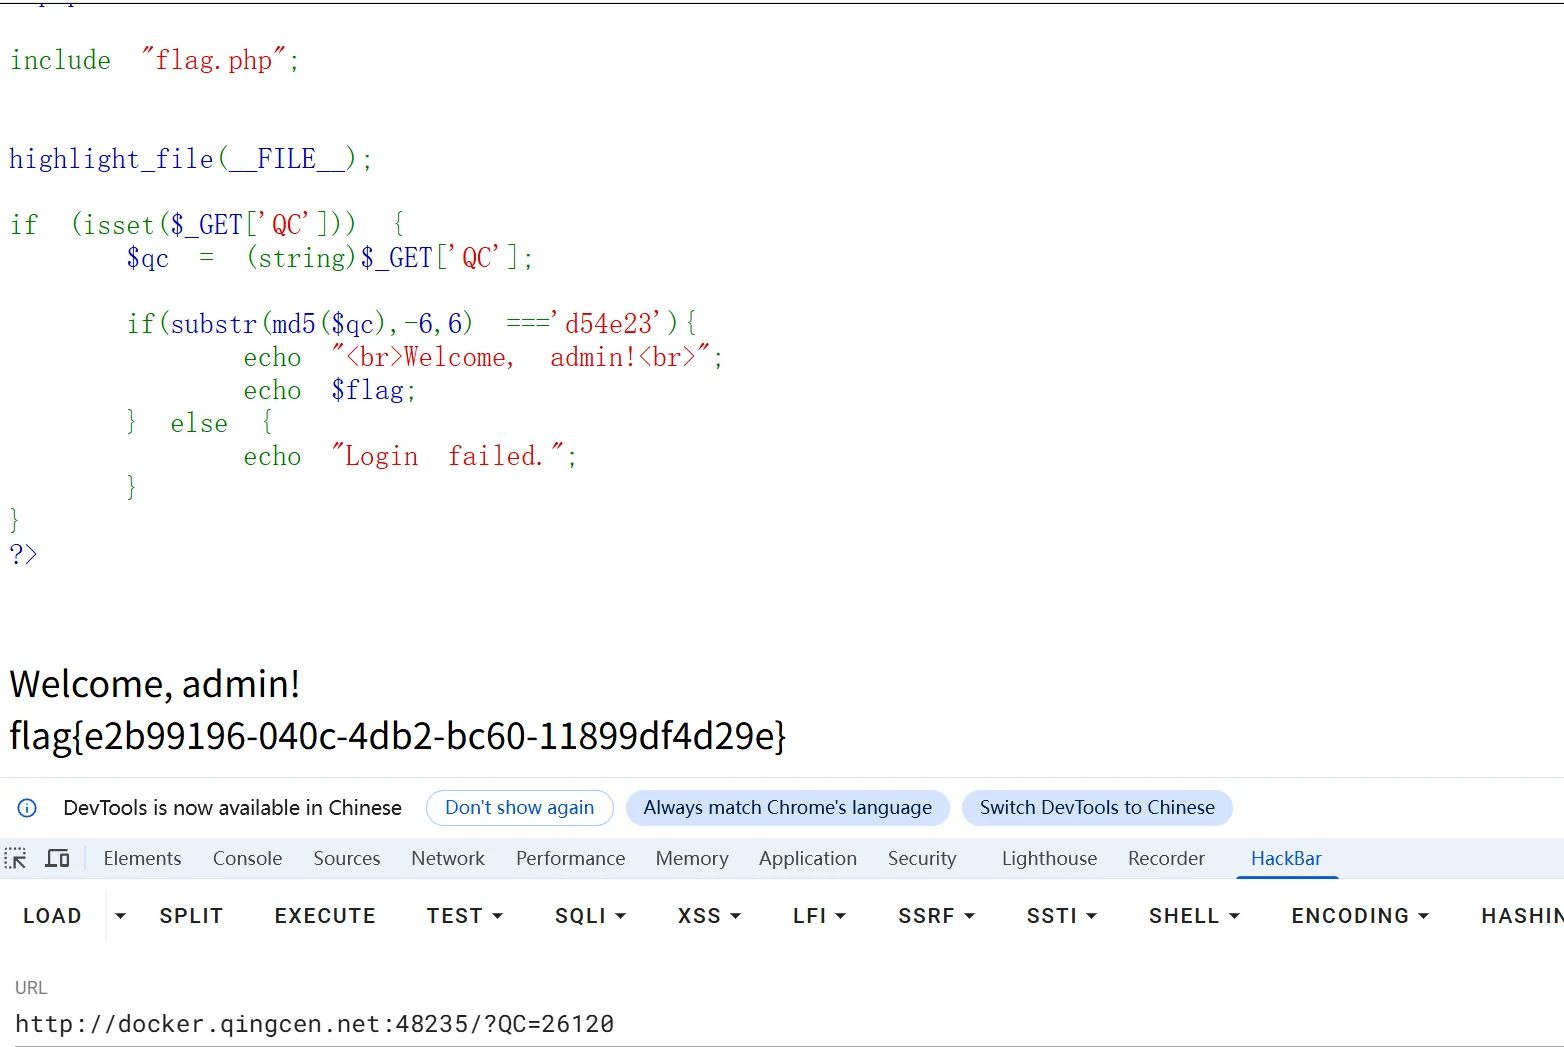The width and height of the screenshot is (1564, 1047).
Task: Open the SSRF dropdown menu
Action: tap(936, 916)
